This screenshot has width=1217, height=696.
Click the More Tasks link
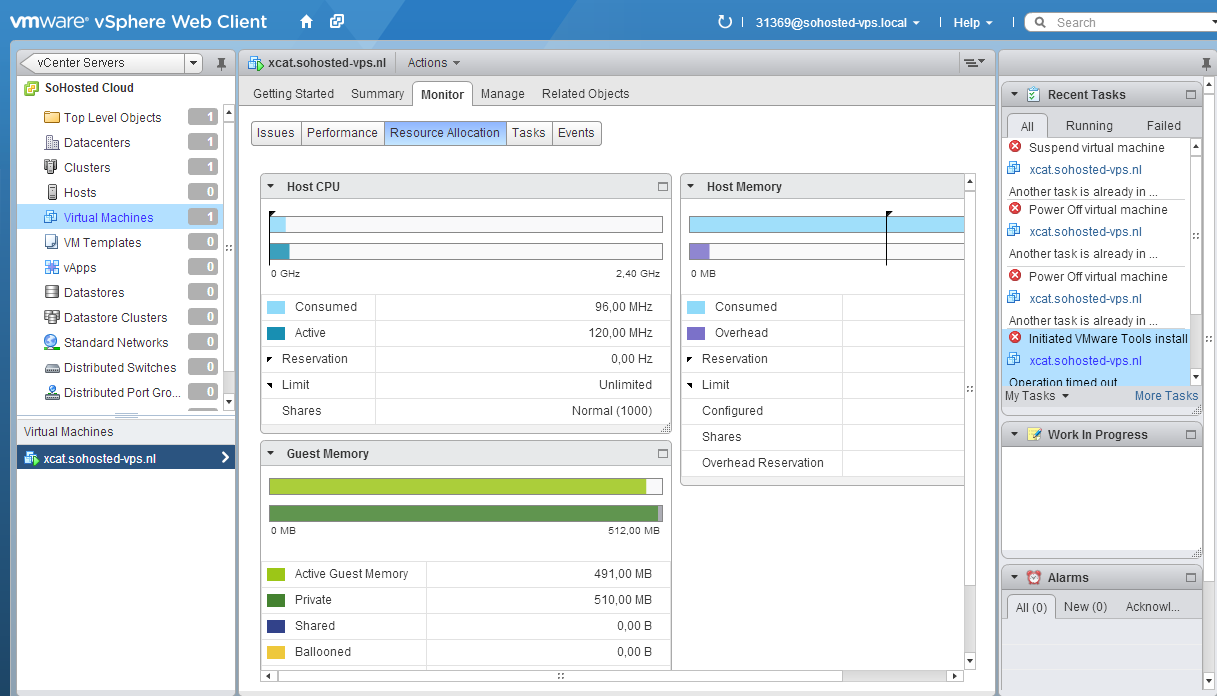click(x=1166, y=396)
